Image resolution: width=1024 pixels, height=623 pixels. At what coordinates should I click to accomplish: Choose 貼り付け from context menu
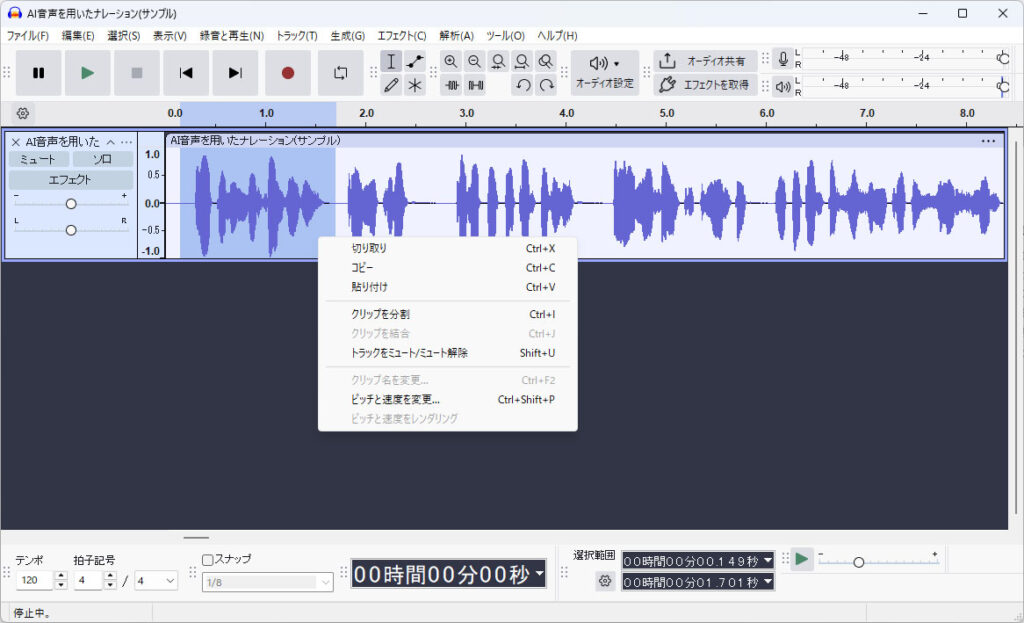447,287
